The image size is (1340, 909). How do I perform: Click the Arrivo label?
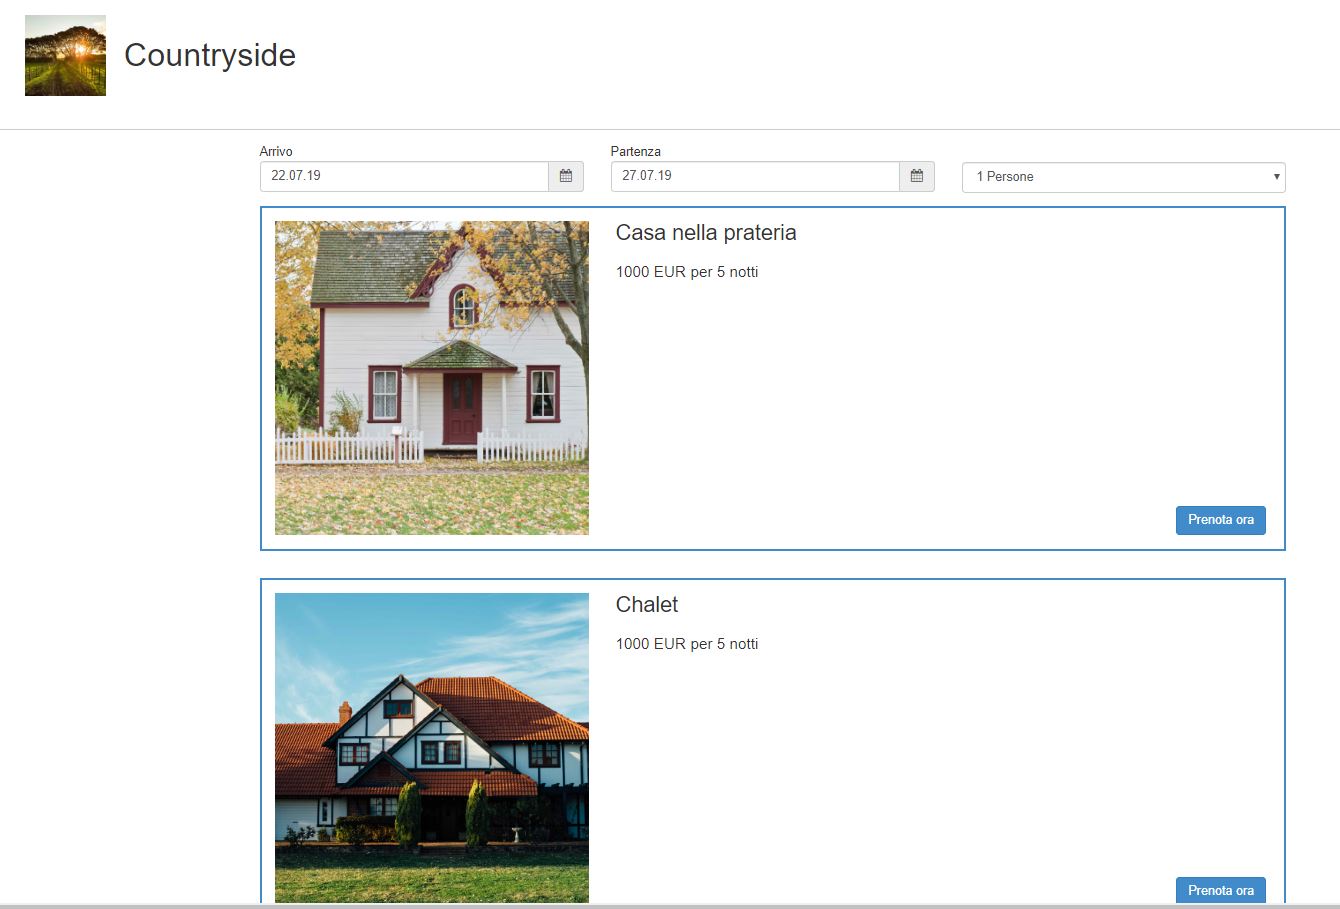tap(276, 152)
